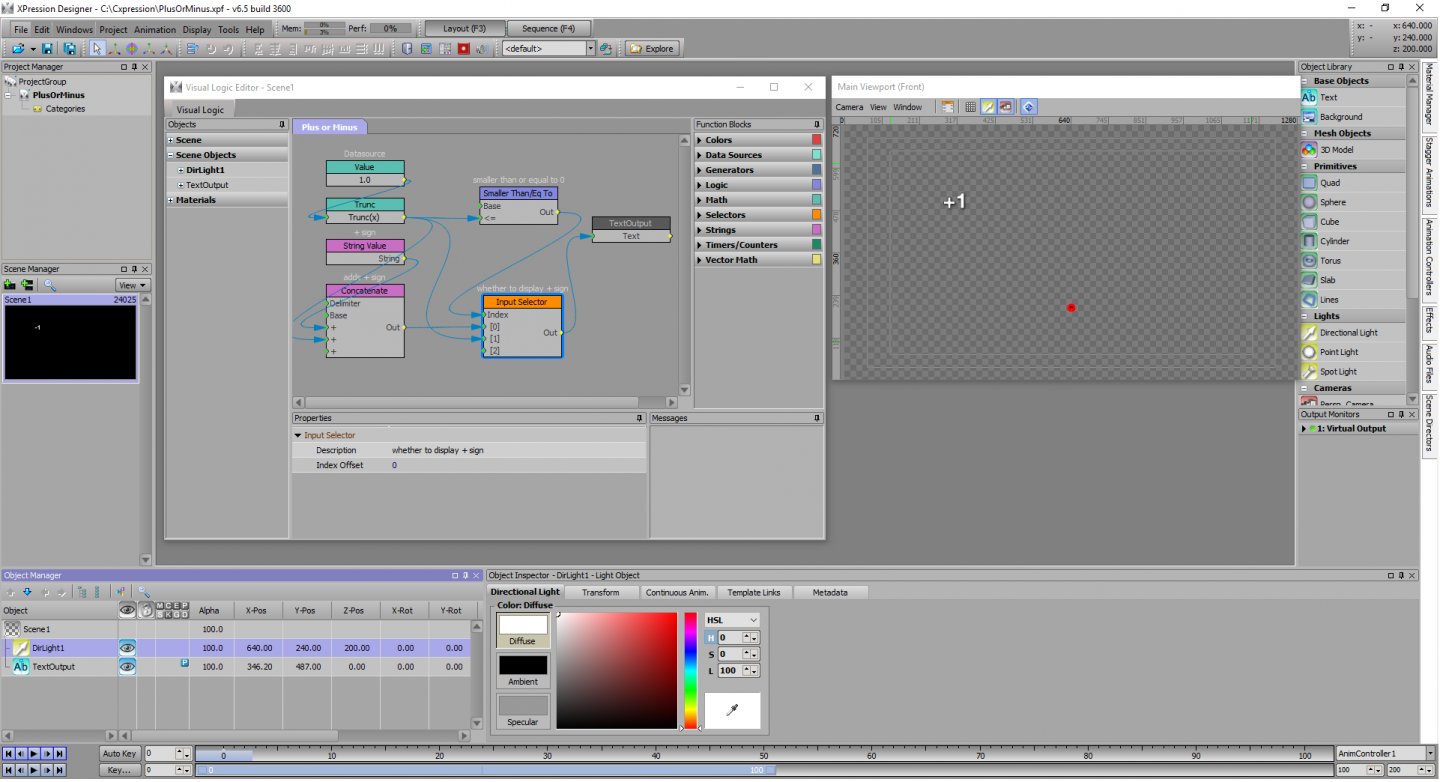
Task: Choose the Torus primitive icon
Action: pos(1309,260)
